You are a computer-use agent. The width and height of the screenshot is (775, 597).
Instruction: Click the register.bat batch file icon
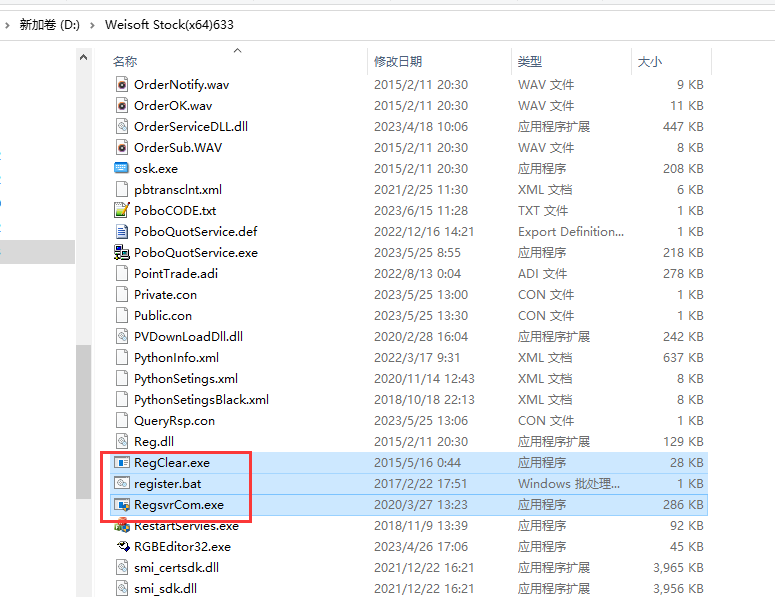[122, 483]
